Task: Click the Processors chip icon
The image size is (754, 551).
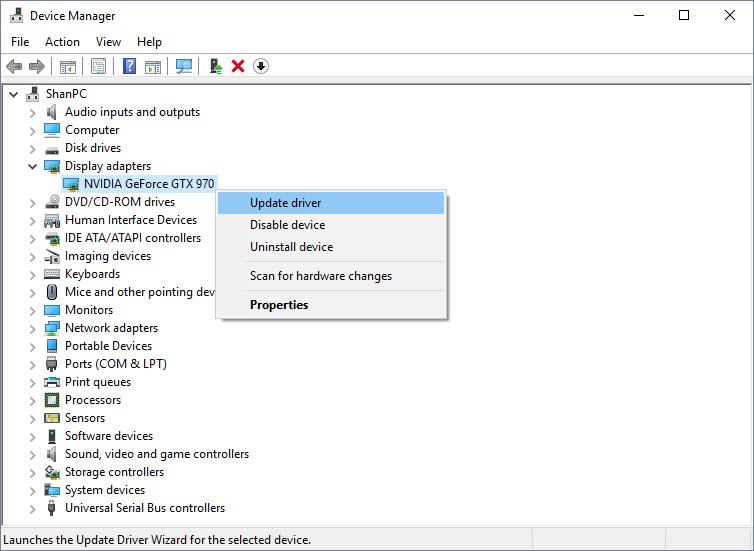Action: 52,400
